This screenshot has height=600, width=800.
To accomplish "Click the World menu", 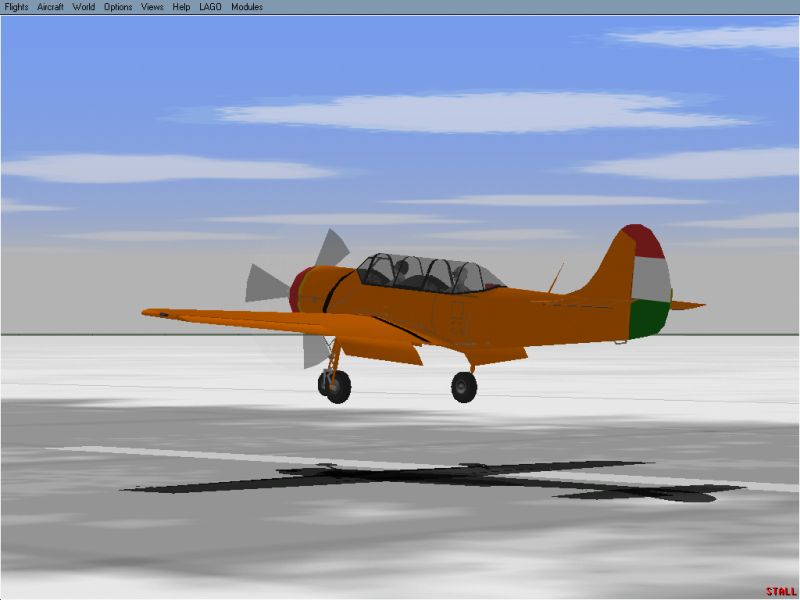I will click(x=84, y=7).
